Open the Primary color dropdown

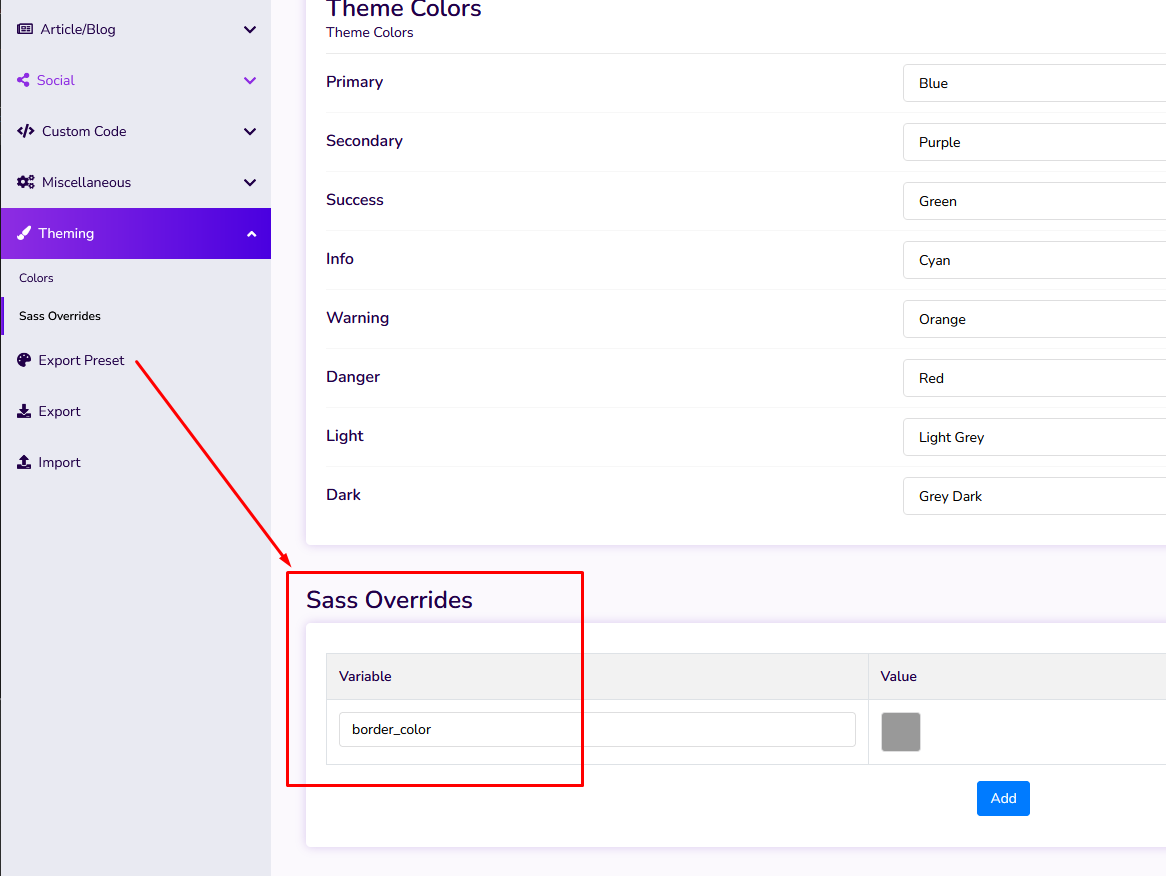tap(1034, 83)
